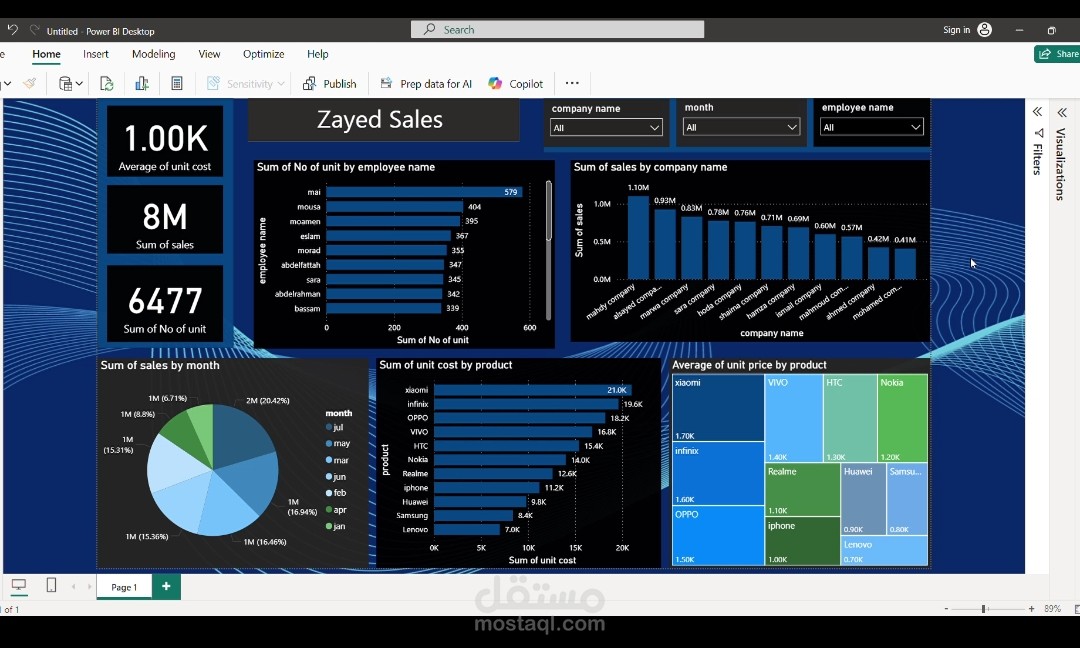1080x648 pixels.
Task: Click the zoom out minus button
Action: click(x=946, y=609)
